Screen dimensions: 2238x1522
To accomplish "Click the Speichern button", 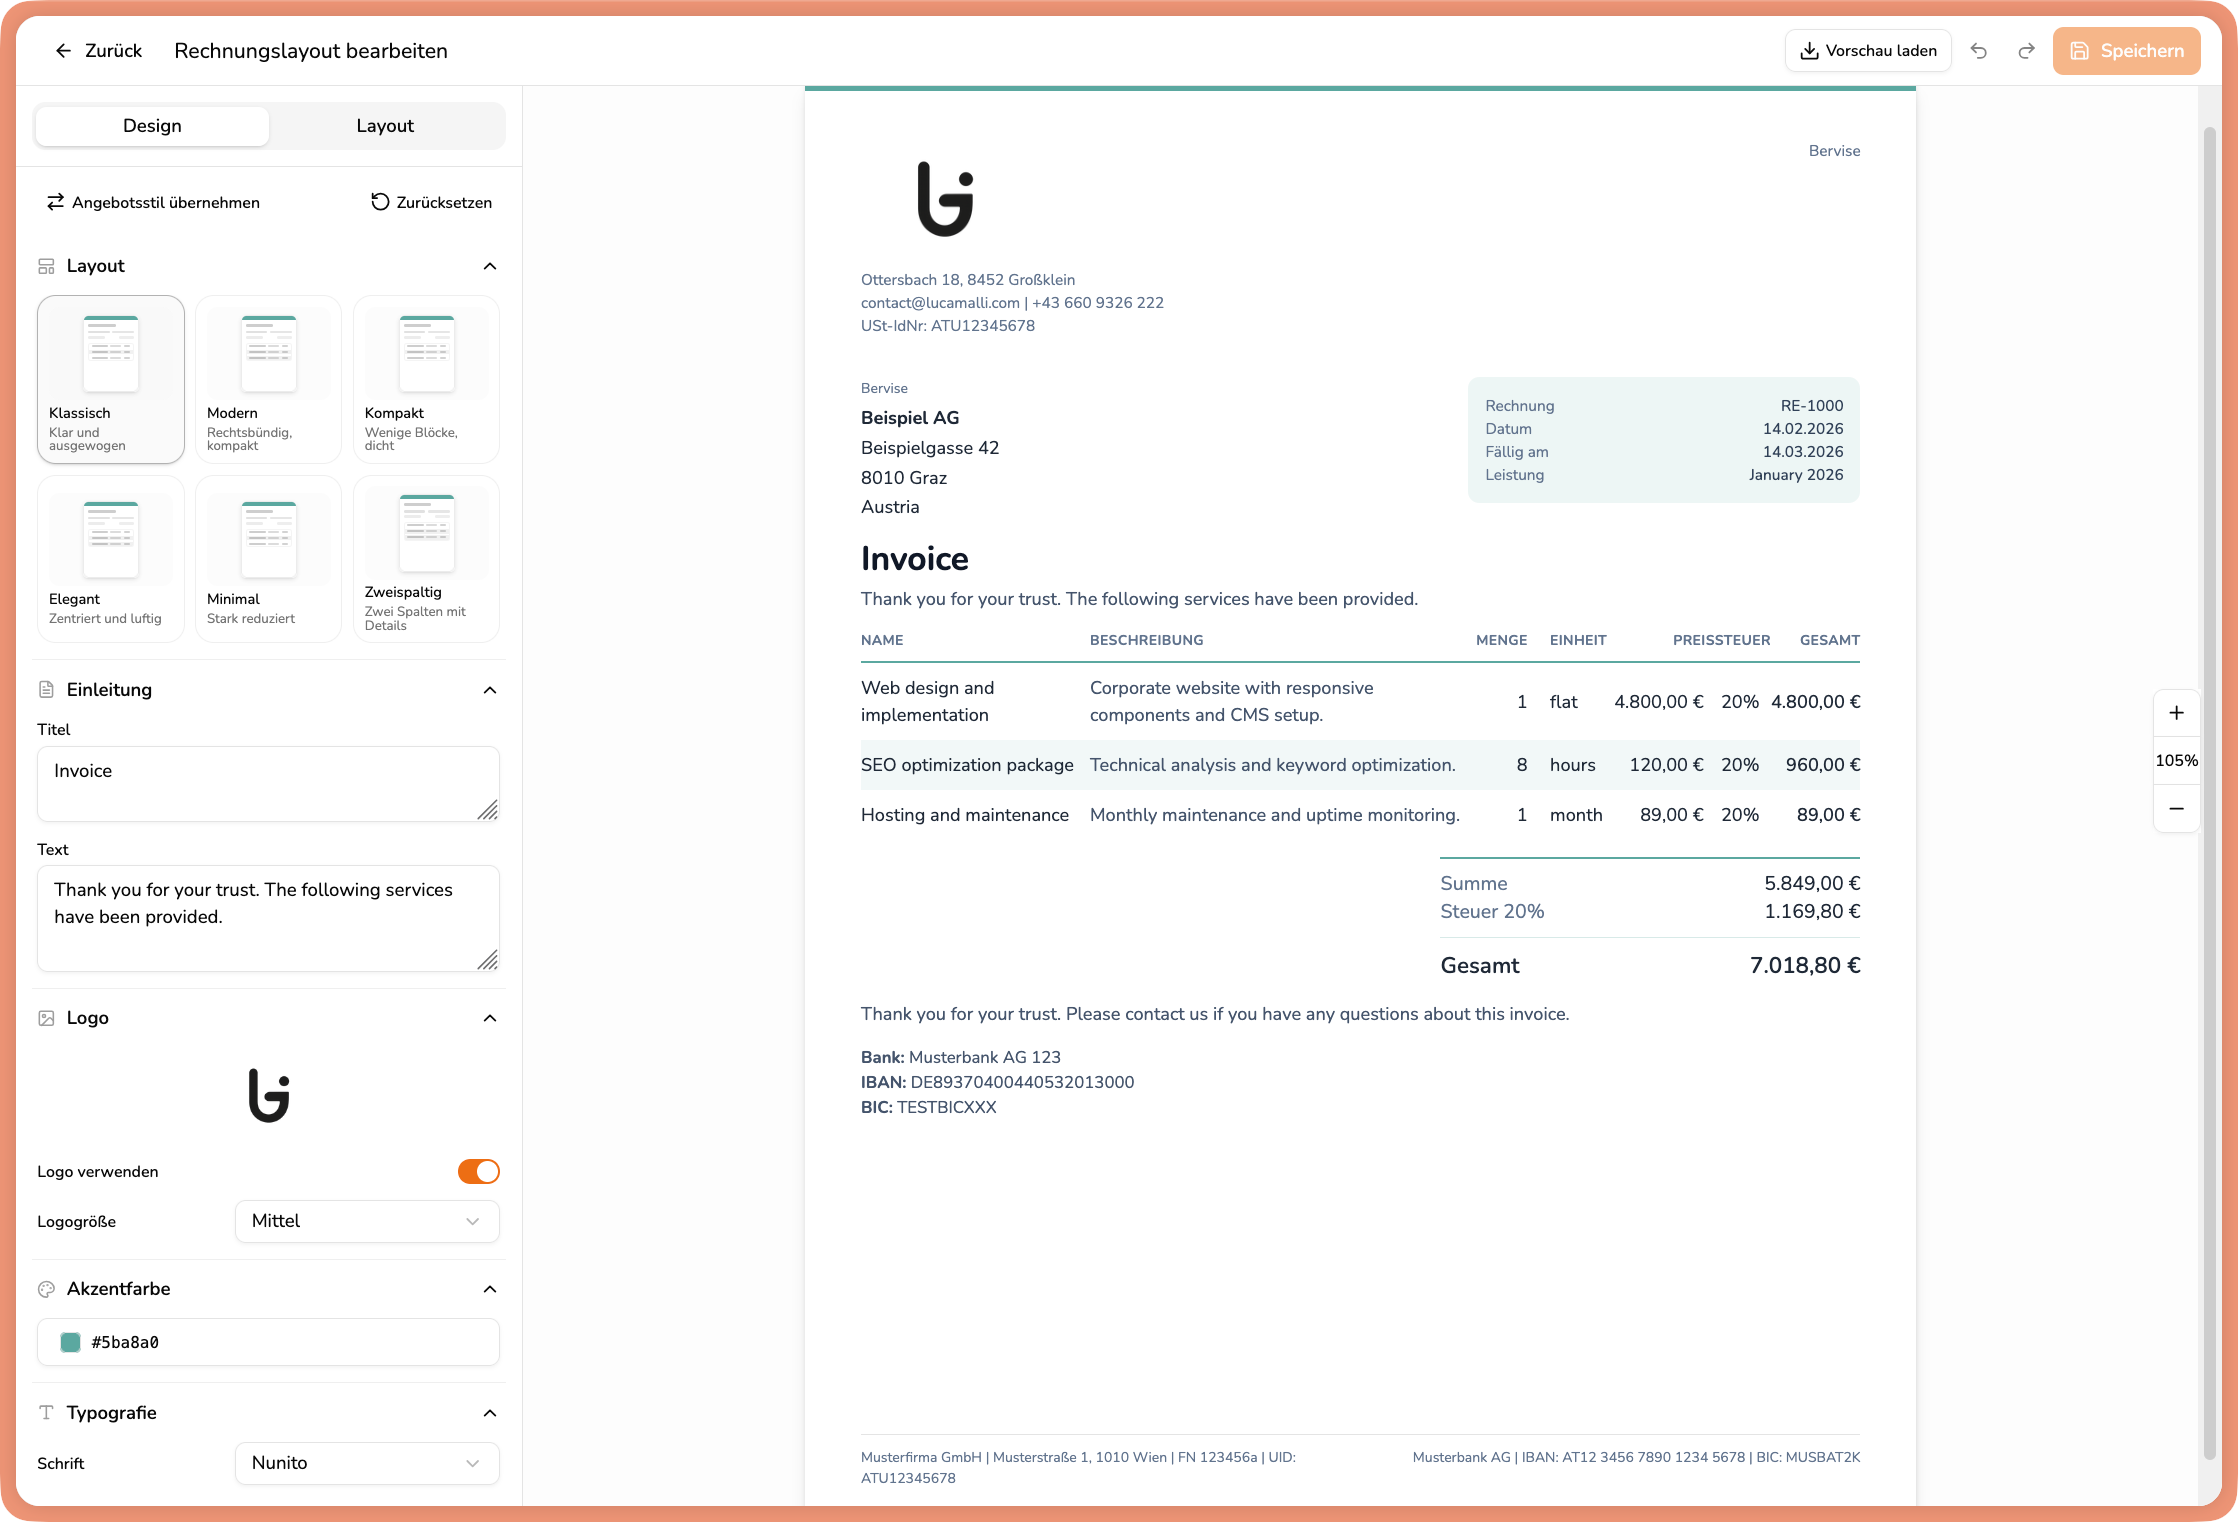I will click(2126, 50).
